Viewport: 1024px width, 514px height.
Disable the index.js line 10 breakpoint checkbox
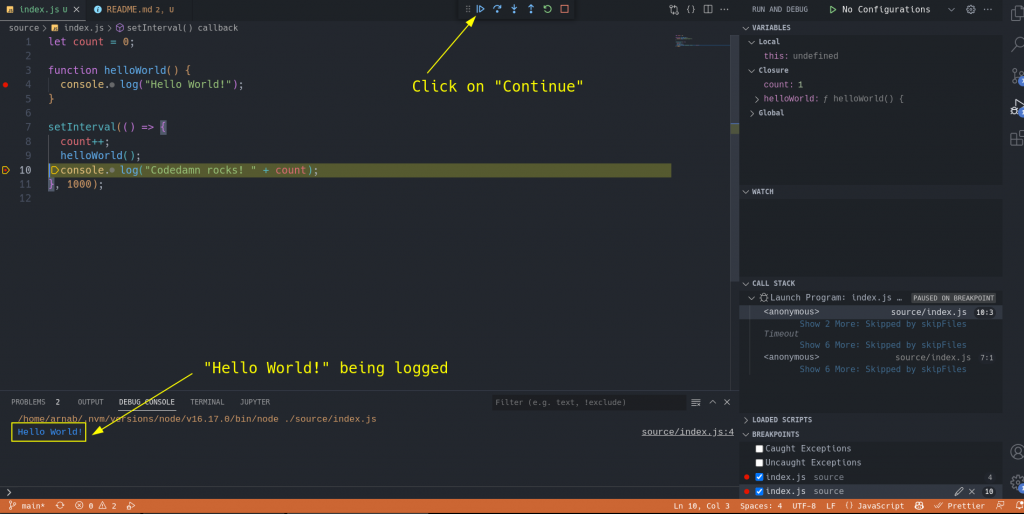[760, 491]
